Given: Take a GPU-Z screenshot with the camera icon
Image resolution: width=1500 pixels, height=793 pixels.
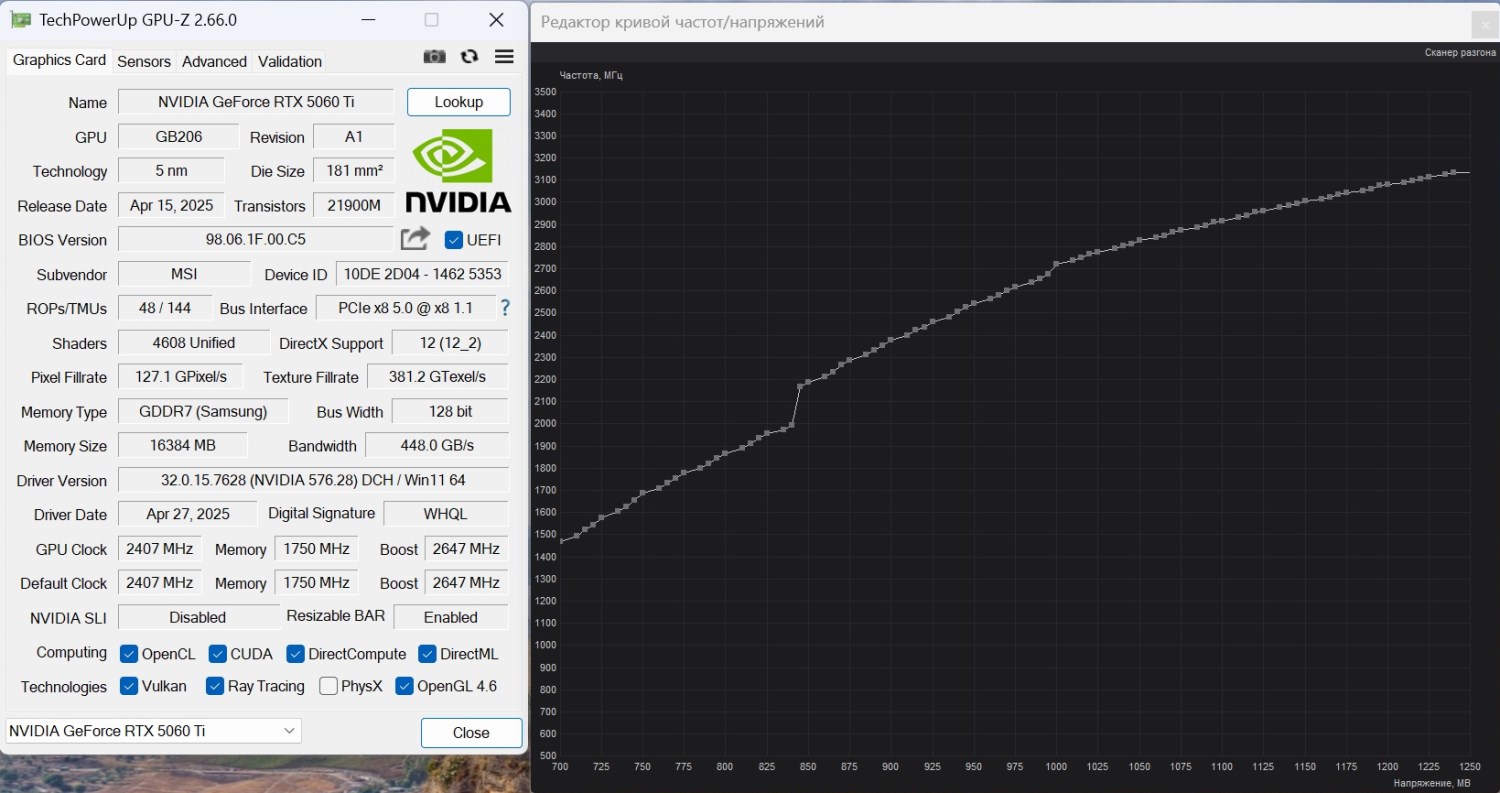Looking at the screenshot, I should (434, 57).
